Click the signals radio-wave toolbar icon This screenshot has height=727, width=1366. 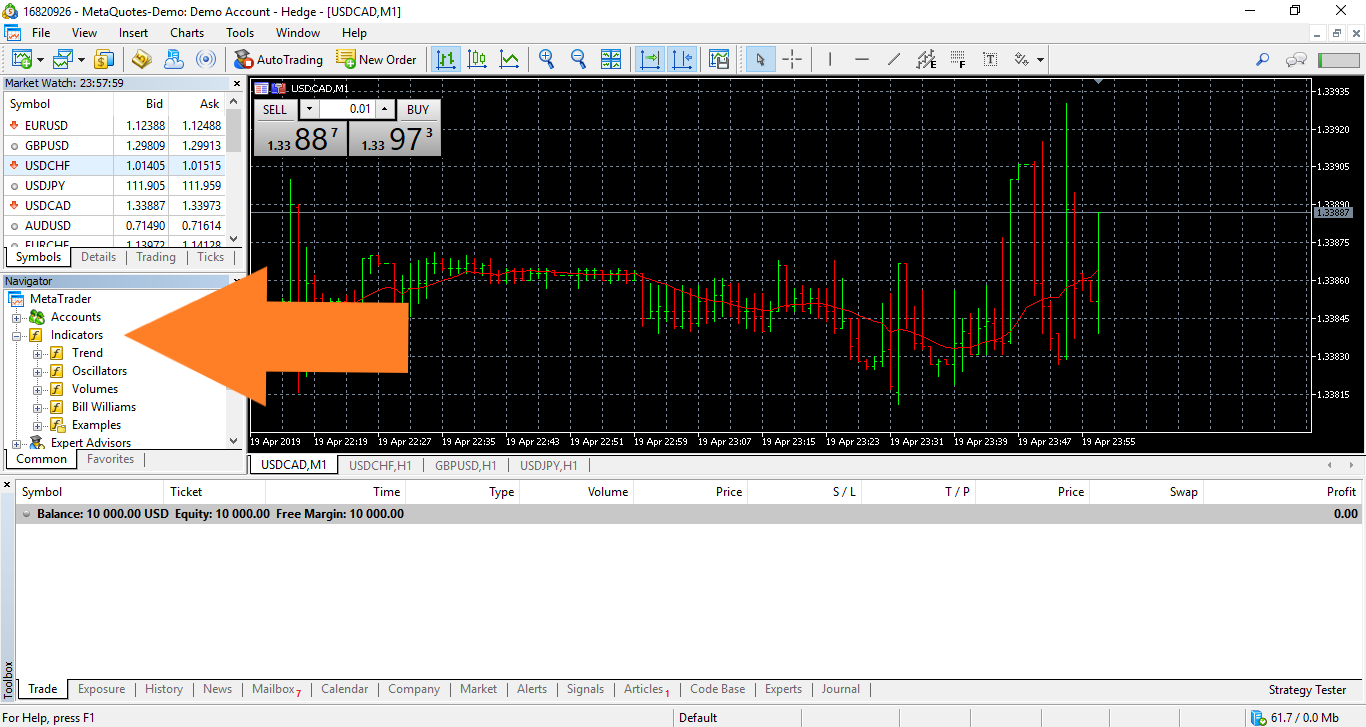pyautogui.click(x=206, y=59)
